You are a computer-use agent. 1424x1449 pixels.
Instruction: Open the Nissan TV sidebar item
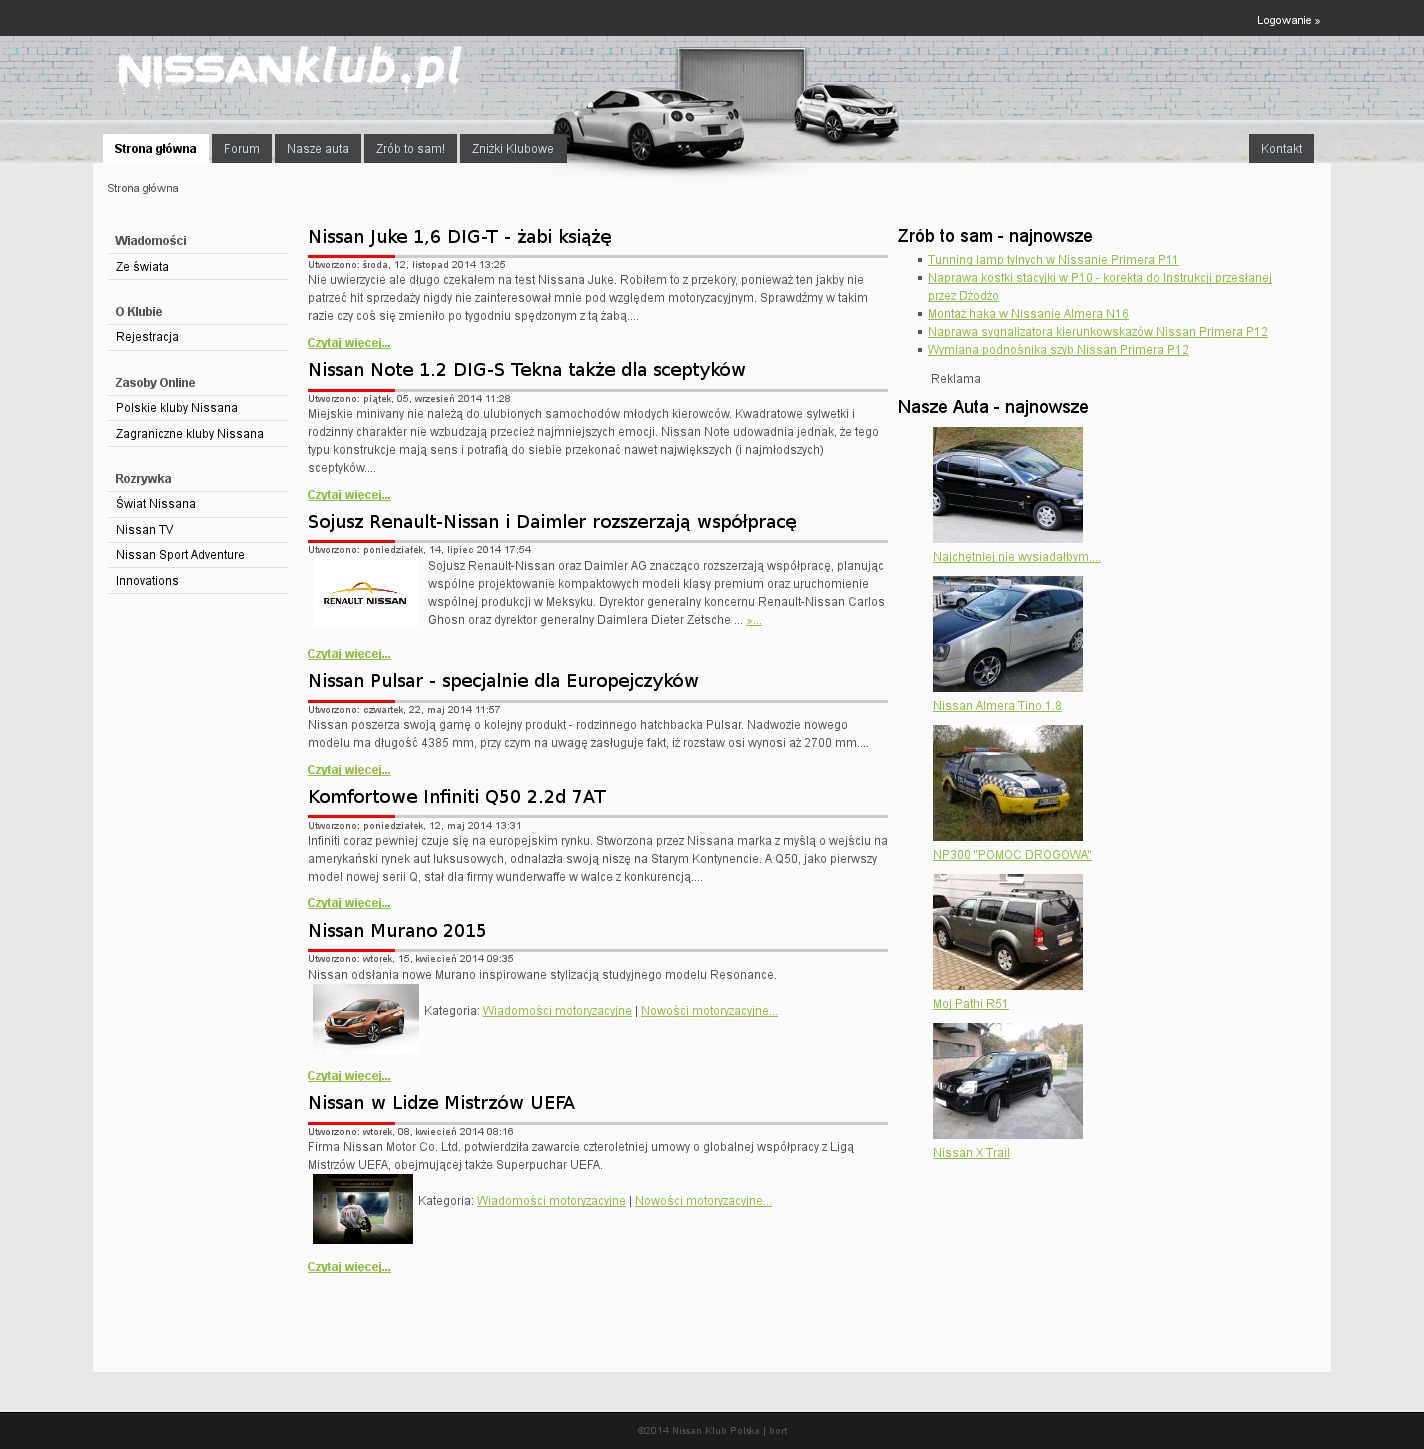(198, 530)
